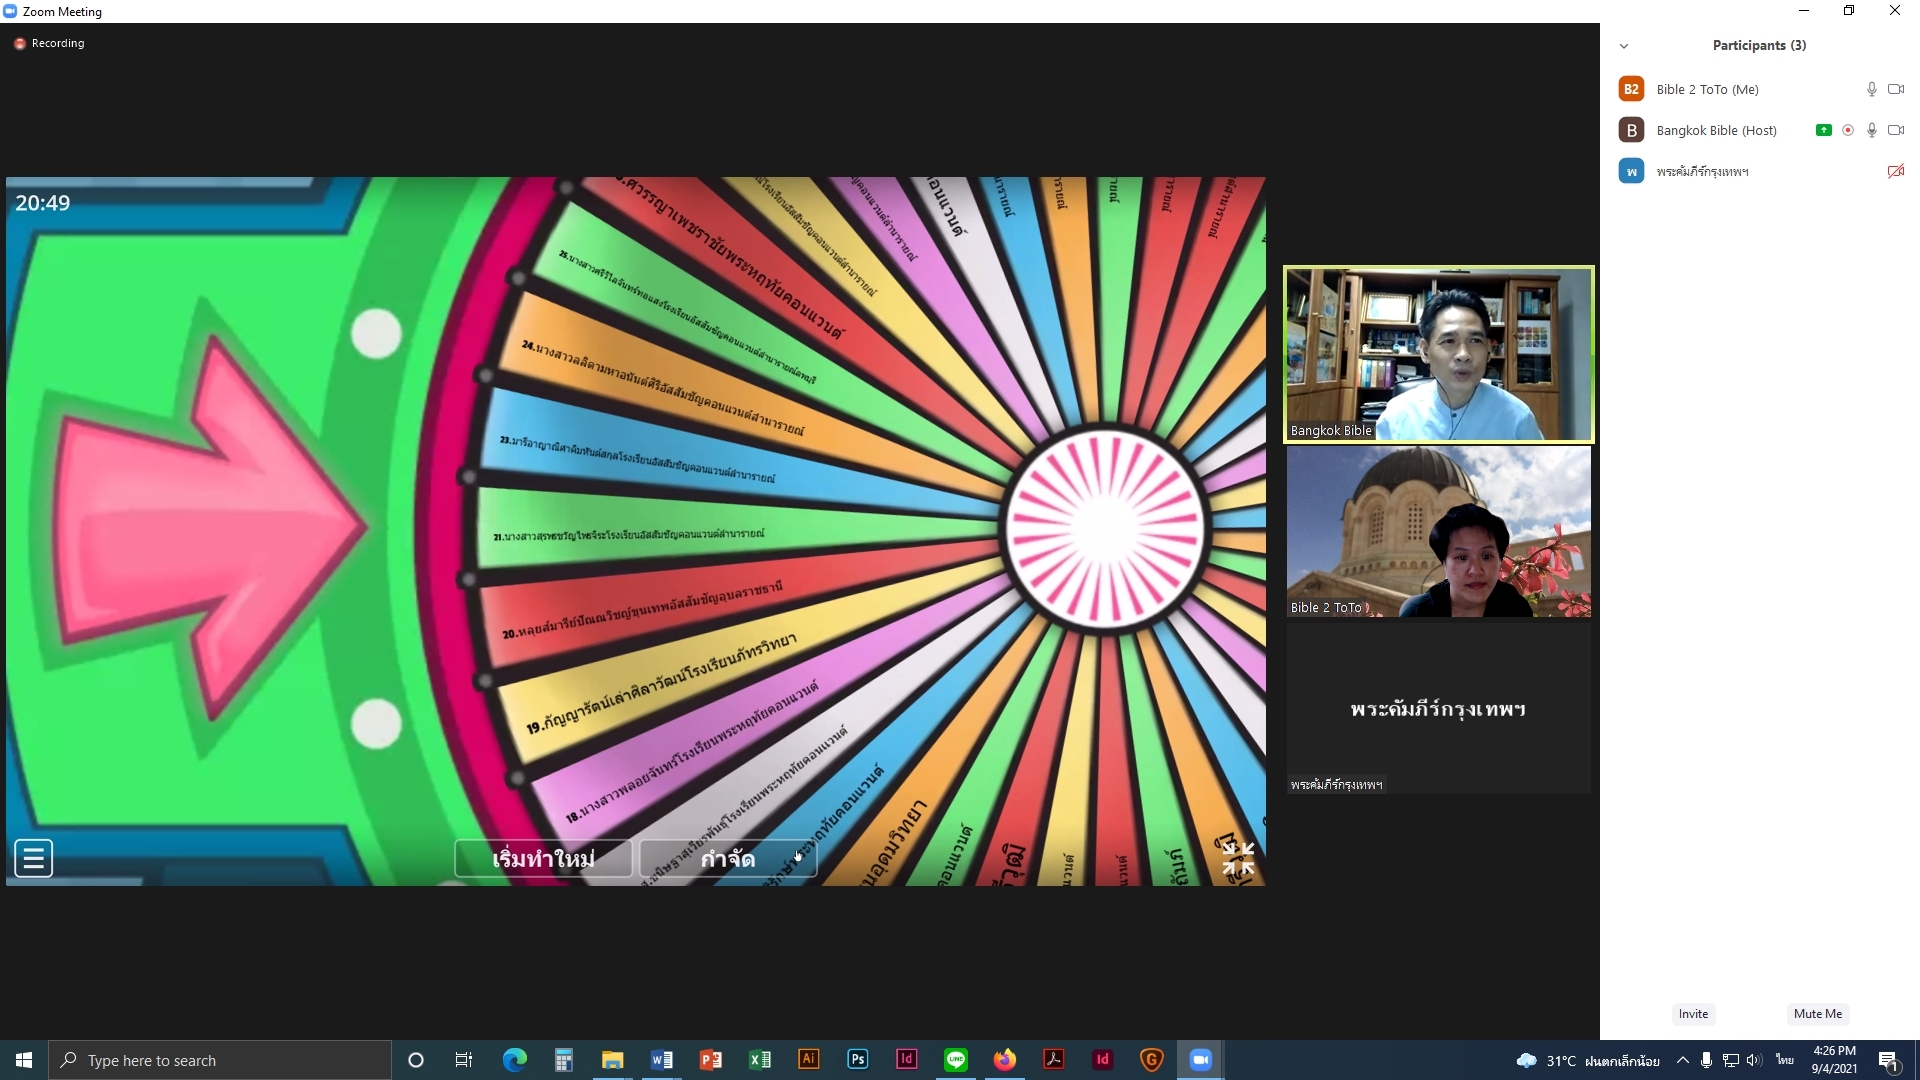Click the big pink arrow pointer
1920x1080 pixels.
click(212, 526)
